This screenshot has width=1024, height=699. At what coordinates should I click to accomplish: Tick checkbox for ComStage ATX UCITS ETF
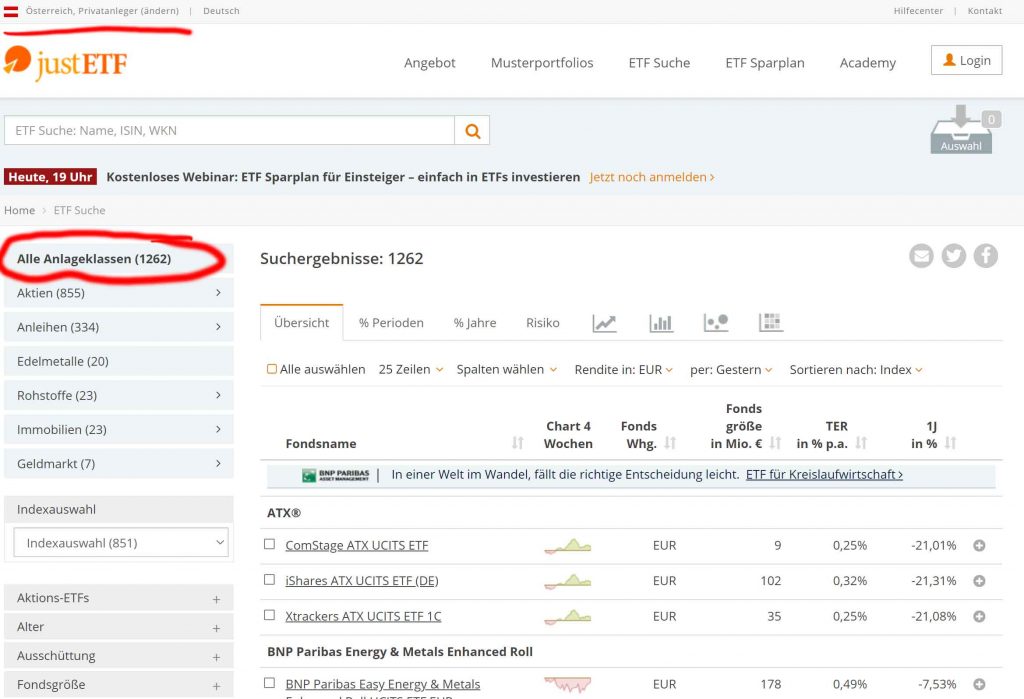click(269, 544)
